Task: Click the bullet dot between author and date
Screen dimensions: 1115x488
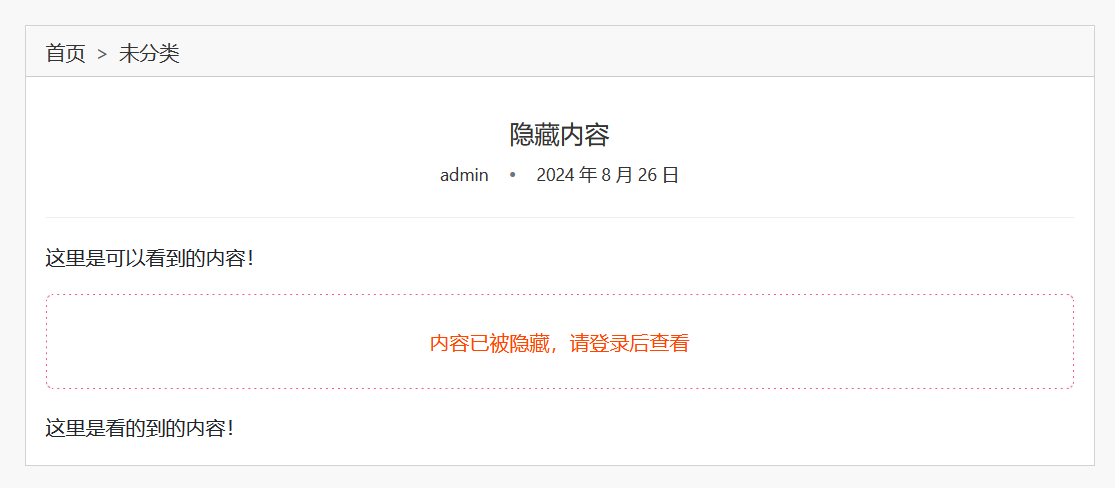Action: coord(513,175)
